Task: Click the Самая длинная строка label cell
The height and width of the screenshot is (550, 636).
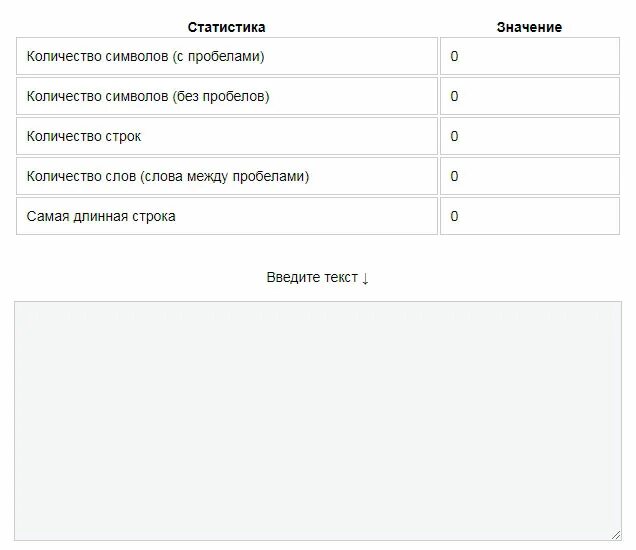Action: point(227,216)
